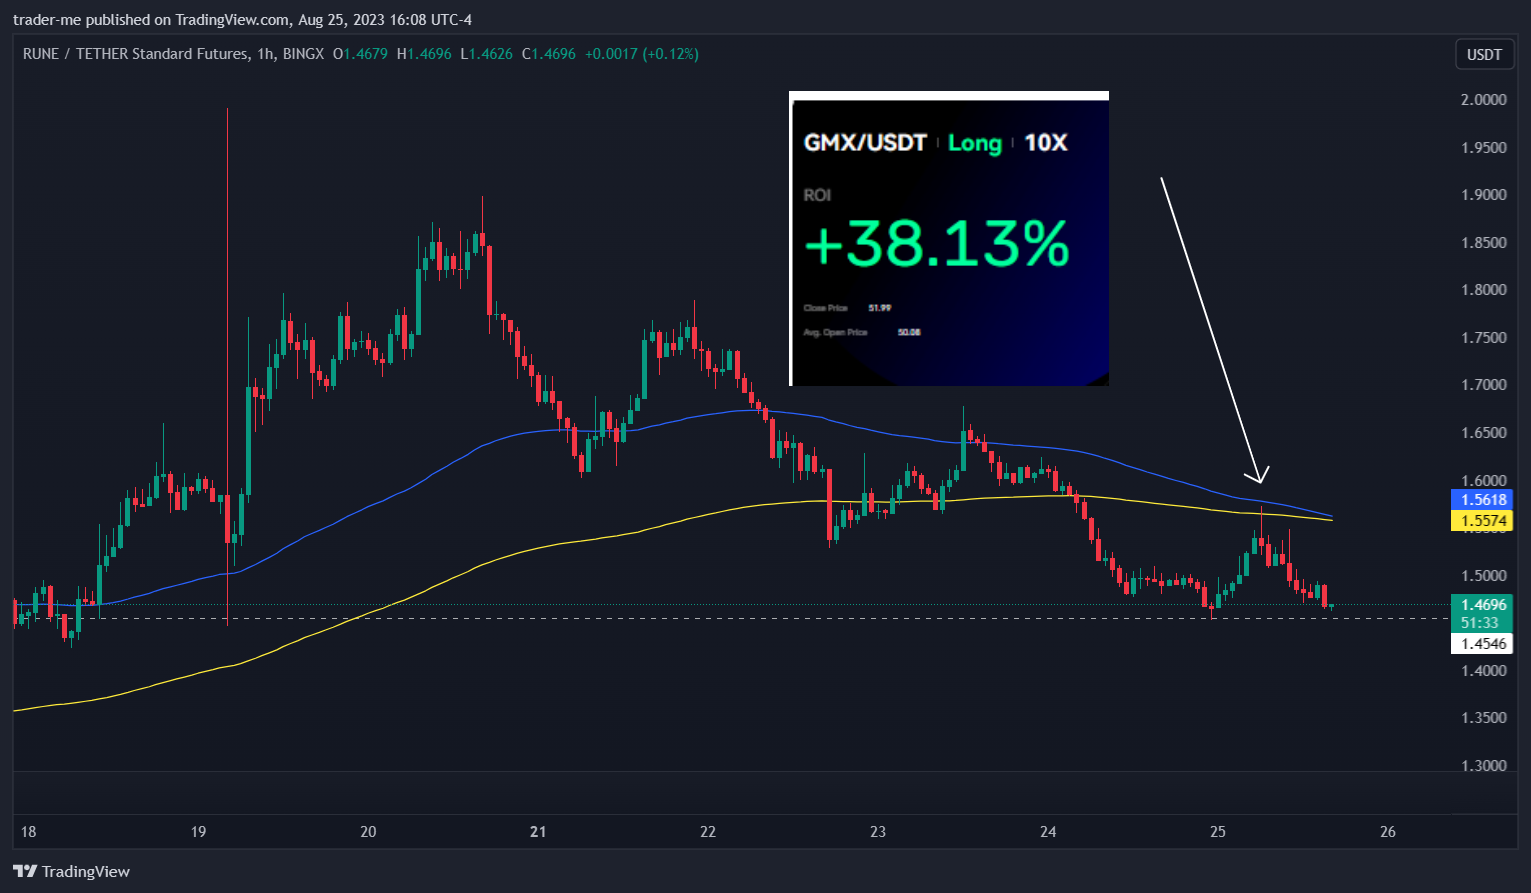Click the white 1.4546 price label
This screenshot has height=893, width=1531.
point(1484,643)
